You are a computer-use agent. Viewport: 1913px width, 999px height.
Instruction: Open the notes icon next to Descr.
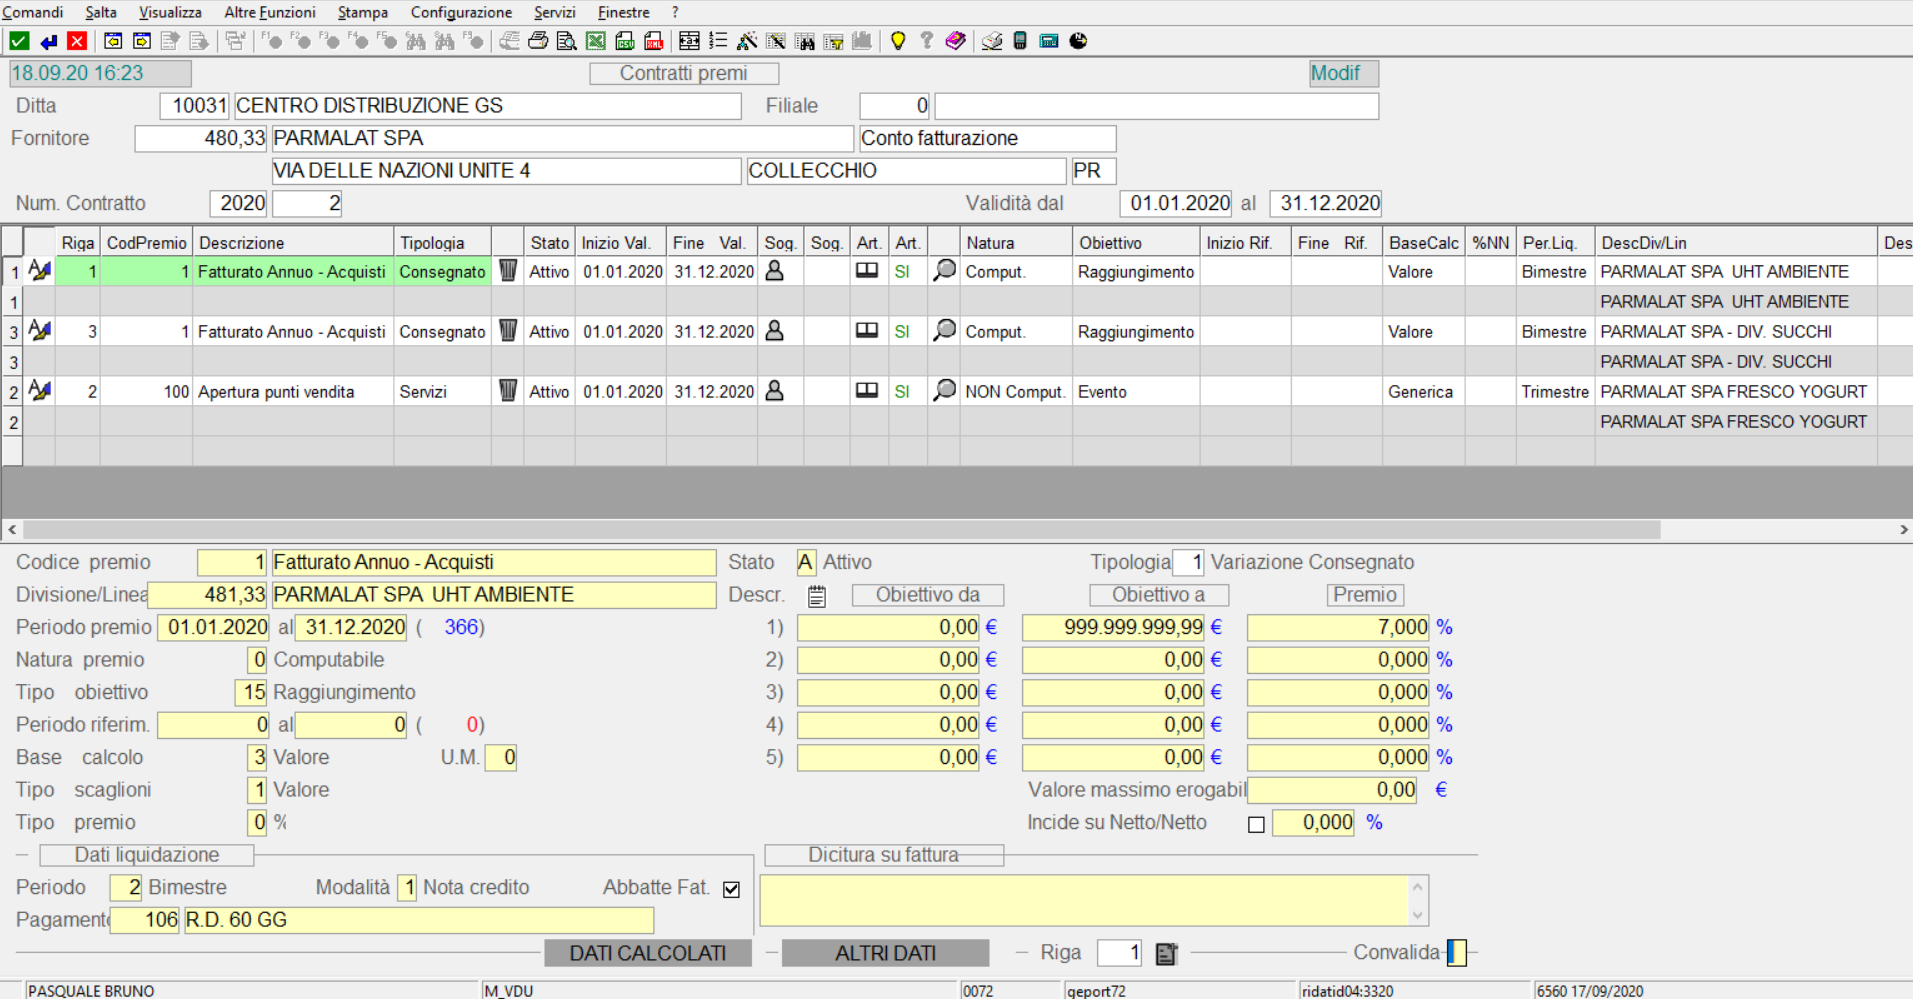tap(817, 596)
